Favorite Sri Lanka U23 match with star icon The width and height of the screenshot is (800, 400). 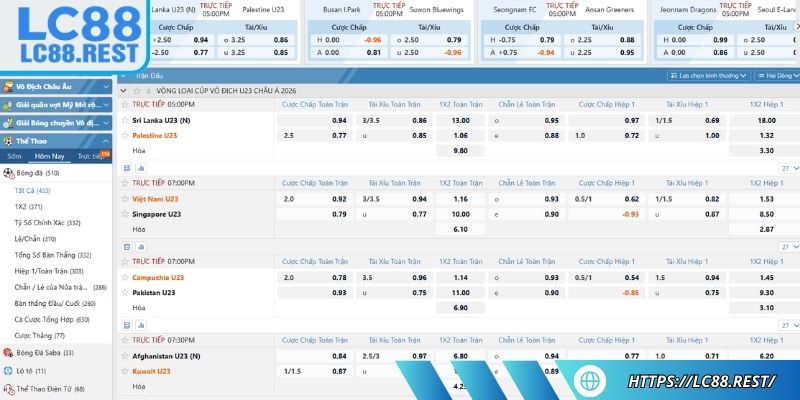point(125,120)
